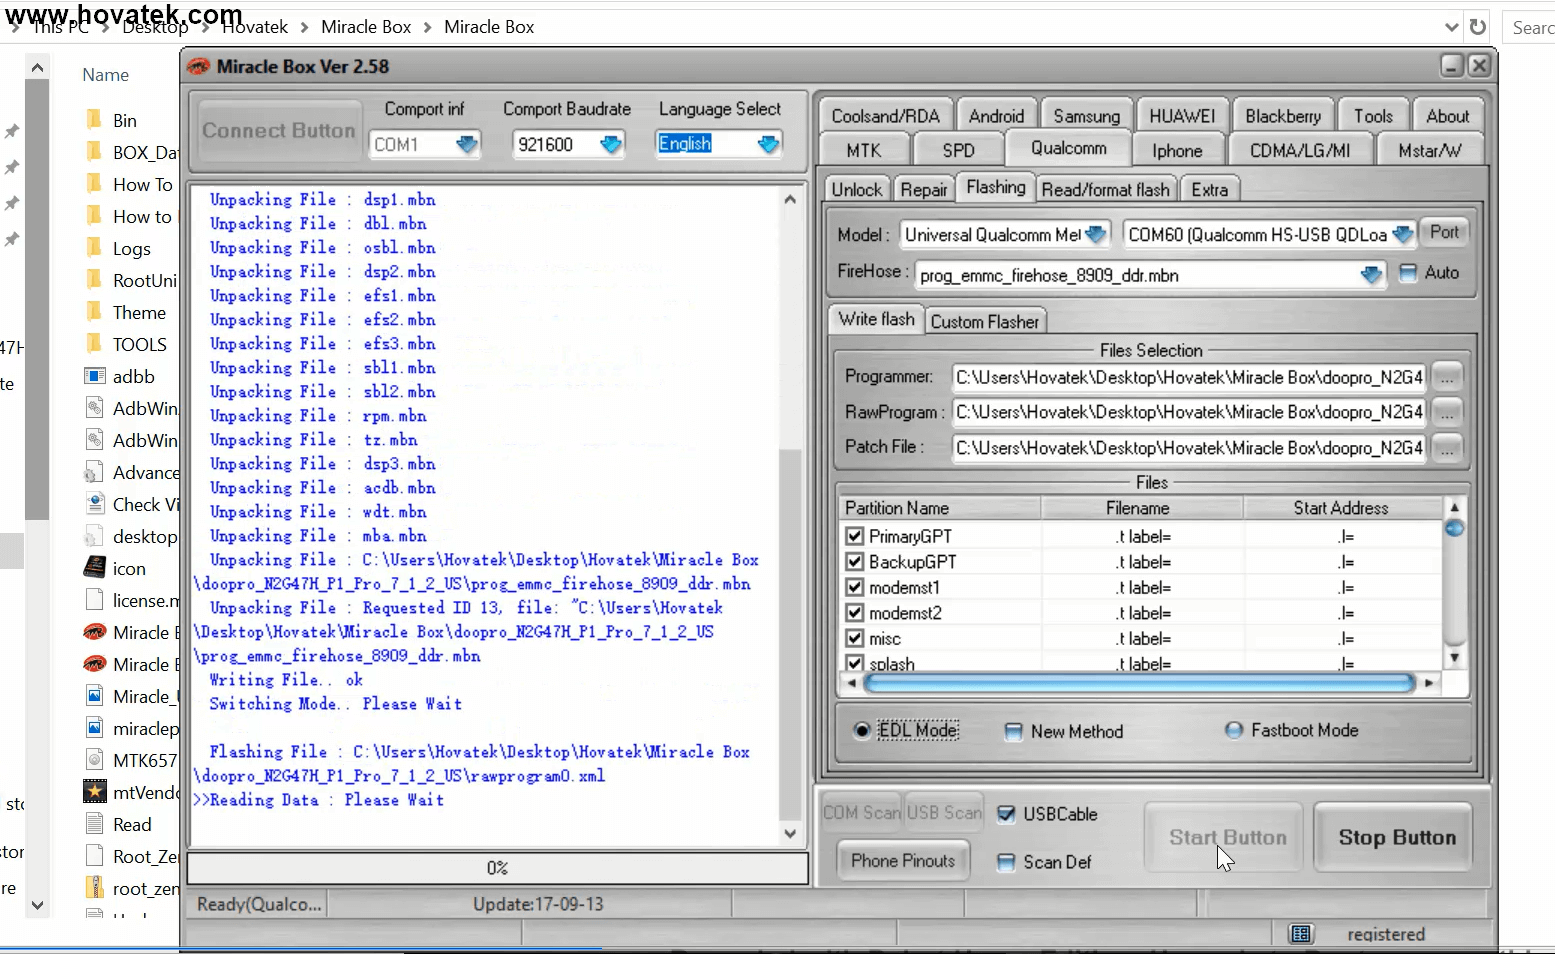Select the Fastboot Mode radio button
Viewport: 1555px width, 954px height.
[x=1234, y=731]
